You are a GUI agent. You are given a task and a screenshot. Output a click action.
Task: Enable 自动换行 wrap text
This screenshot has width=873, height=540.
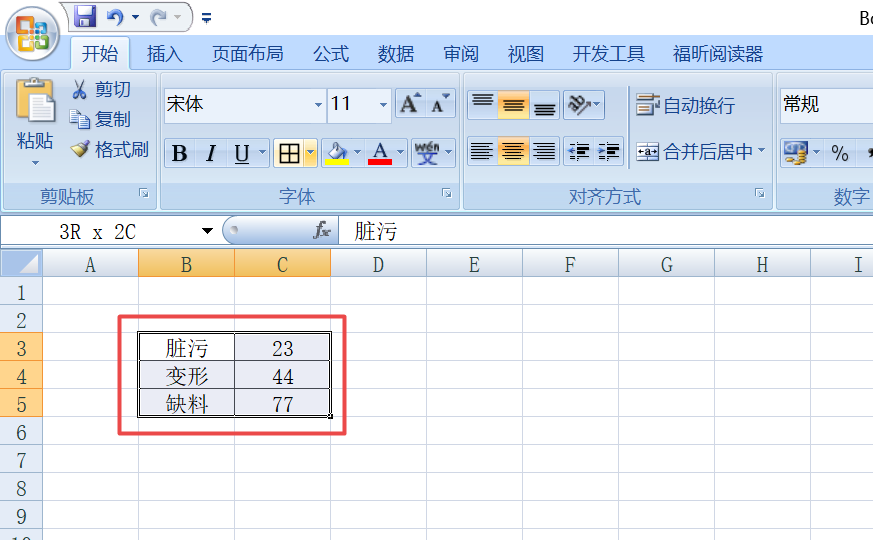pos(686,105)
